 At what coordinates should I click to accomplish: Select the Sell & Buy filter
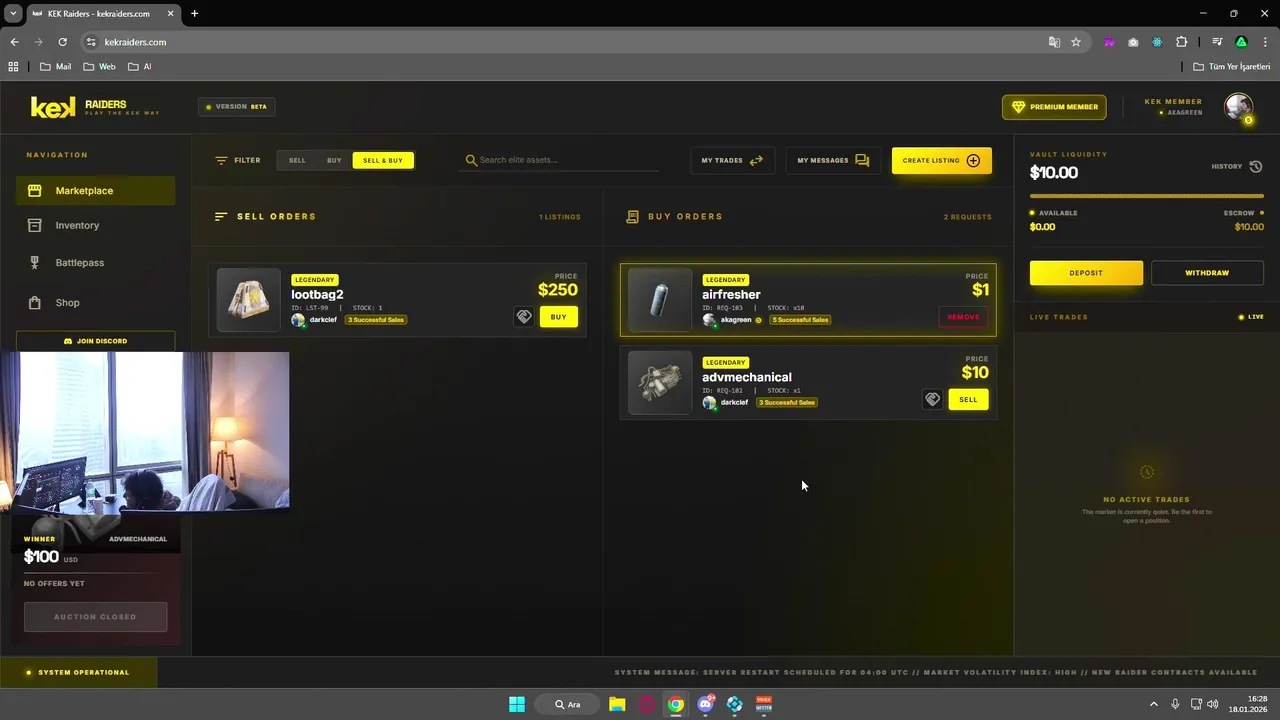tap(383, 160)
